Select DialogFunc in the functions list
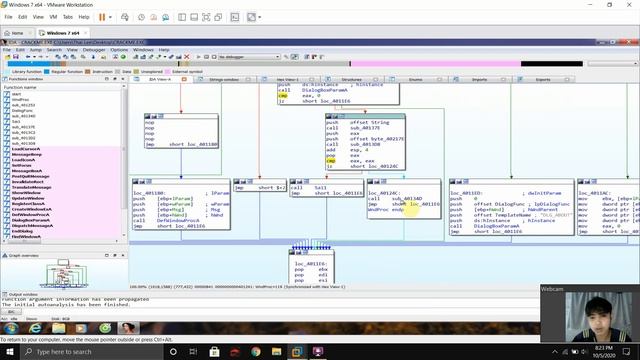This screenshot has width=640, height=360. pos(22,111)
